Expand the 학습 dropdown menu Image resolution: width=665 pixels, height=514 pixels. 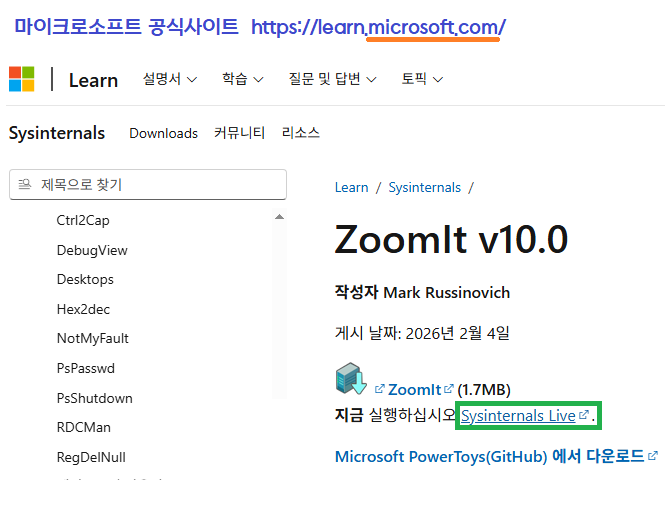[x=243, y=79]
